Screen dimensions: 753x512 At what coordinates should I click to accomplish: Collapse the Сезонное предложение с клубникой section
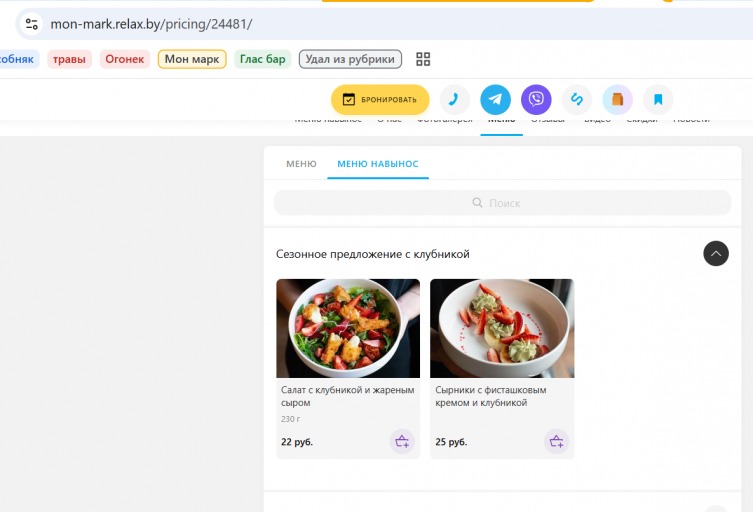(716, 254)
